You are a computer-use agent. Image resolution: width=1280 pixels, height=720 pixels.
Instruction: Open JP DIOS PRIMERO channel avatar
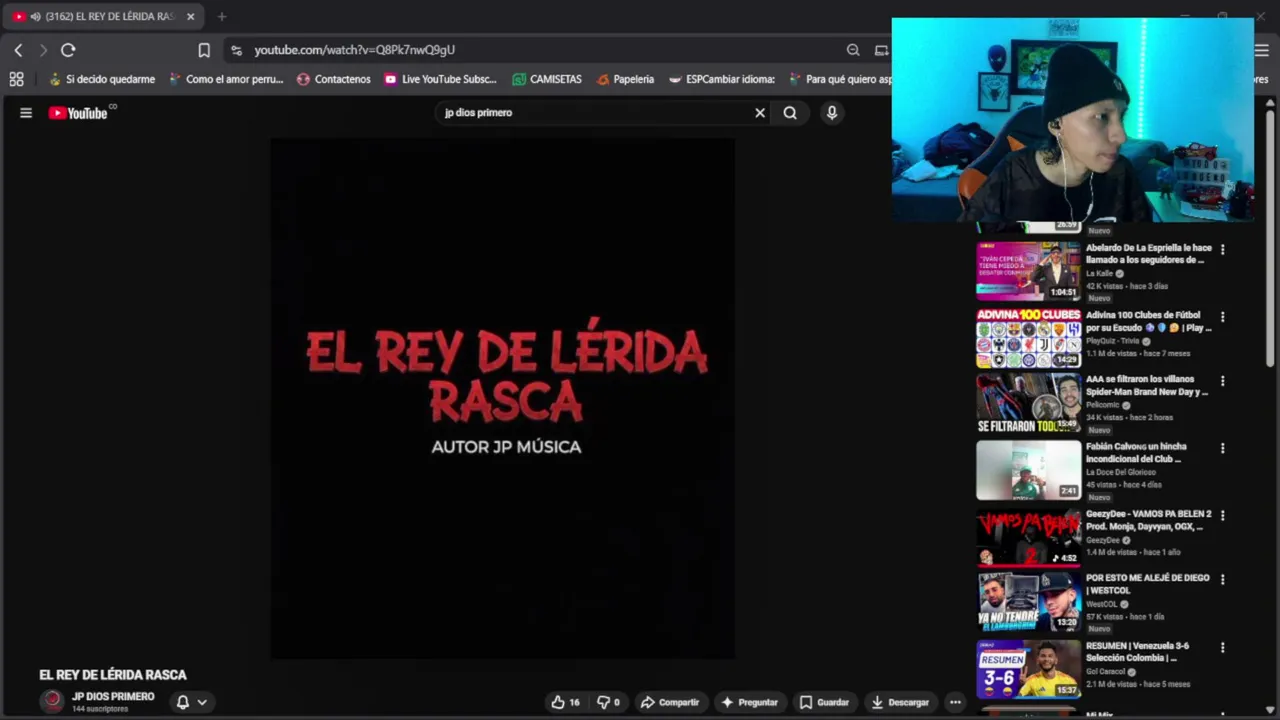pyautogui.click(x=52, y=701)
